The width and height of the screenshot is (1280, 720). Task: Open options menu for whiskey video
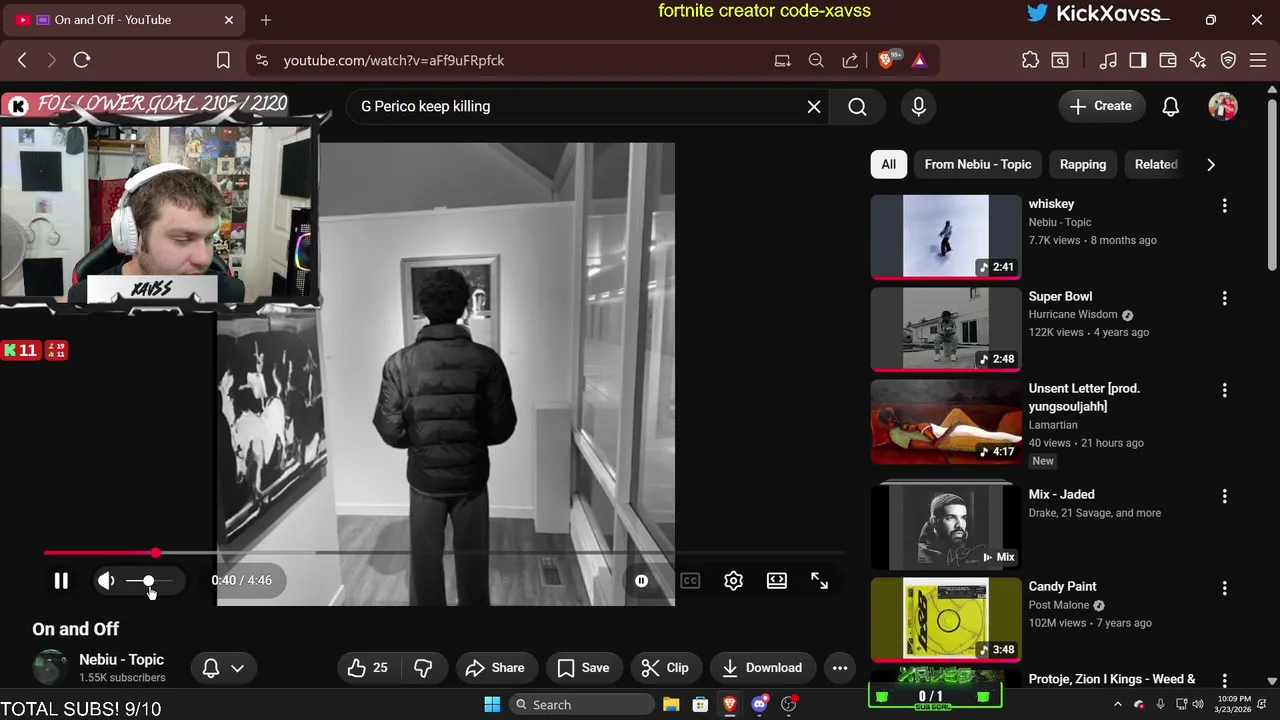(x=1224, y=205)
